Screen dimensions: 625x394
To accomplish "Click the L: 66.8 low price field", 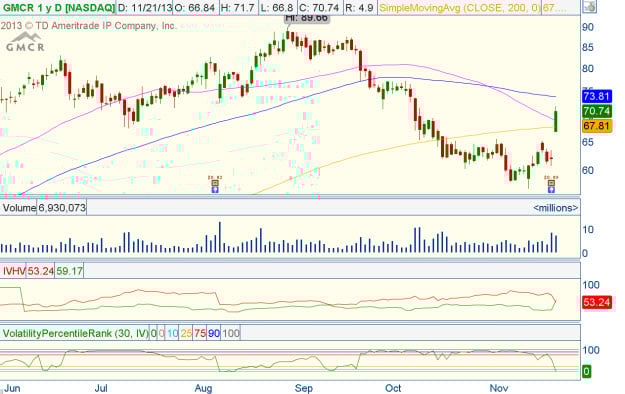I will [277, 8].
